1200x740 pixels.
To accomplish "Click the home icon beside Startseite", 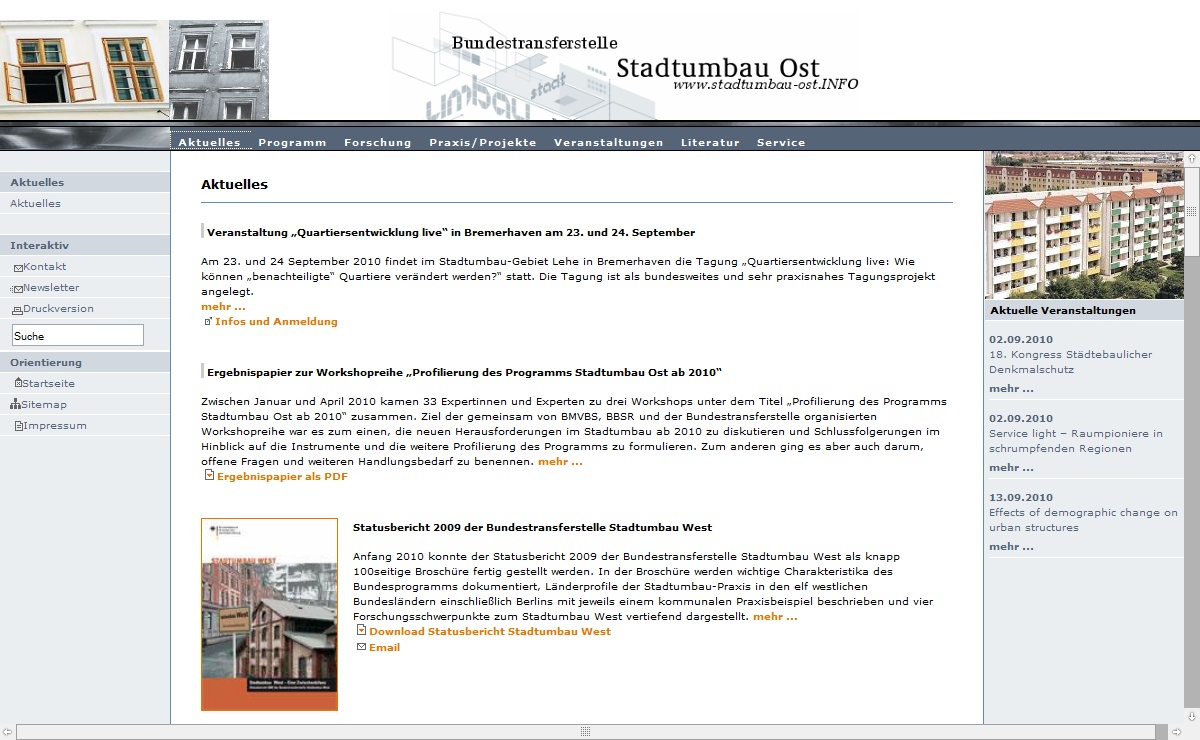I will [x=18, y=384].
